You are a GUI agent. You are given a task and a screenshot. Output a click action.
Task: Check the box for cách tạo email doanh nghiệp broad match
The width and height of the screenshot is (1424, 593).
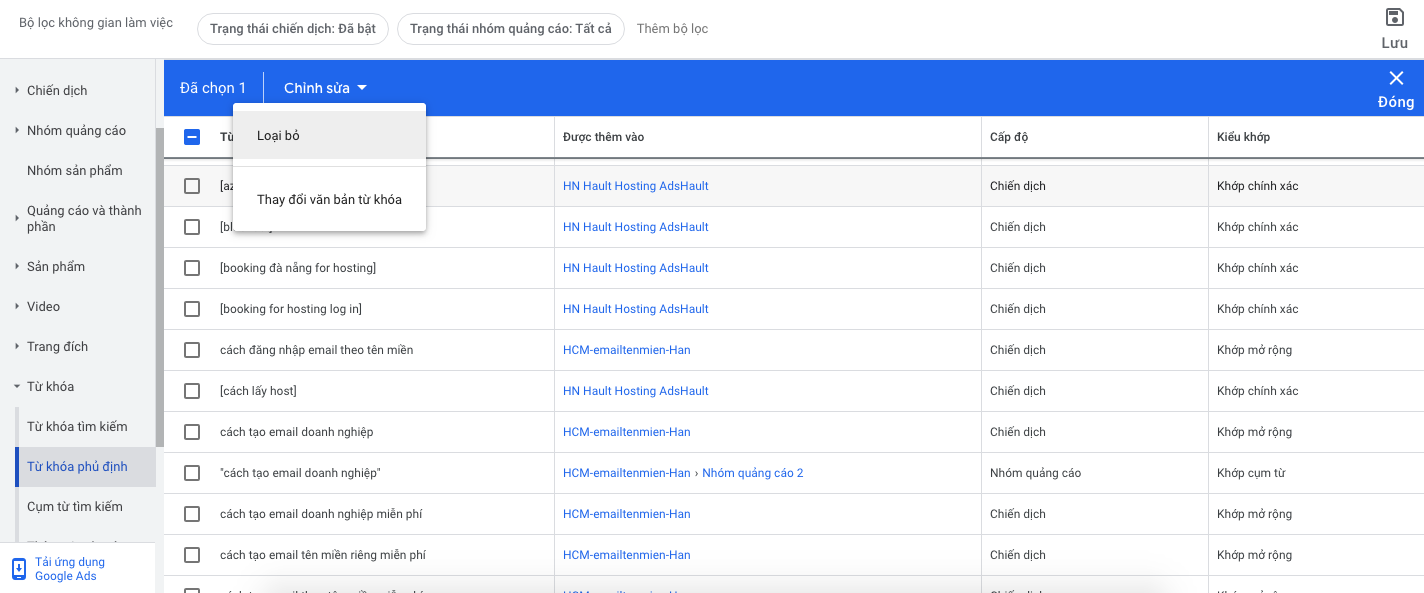(192, 432)
